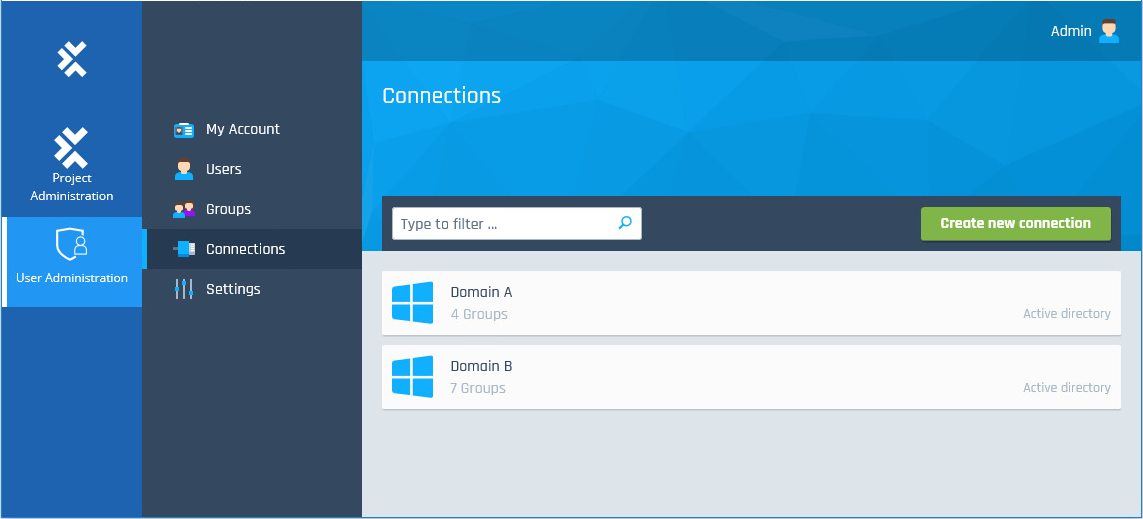
Task: Select the User Administration shield icon
Action: tap(71, 244)
